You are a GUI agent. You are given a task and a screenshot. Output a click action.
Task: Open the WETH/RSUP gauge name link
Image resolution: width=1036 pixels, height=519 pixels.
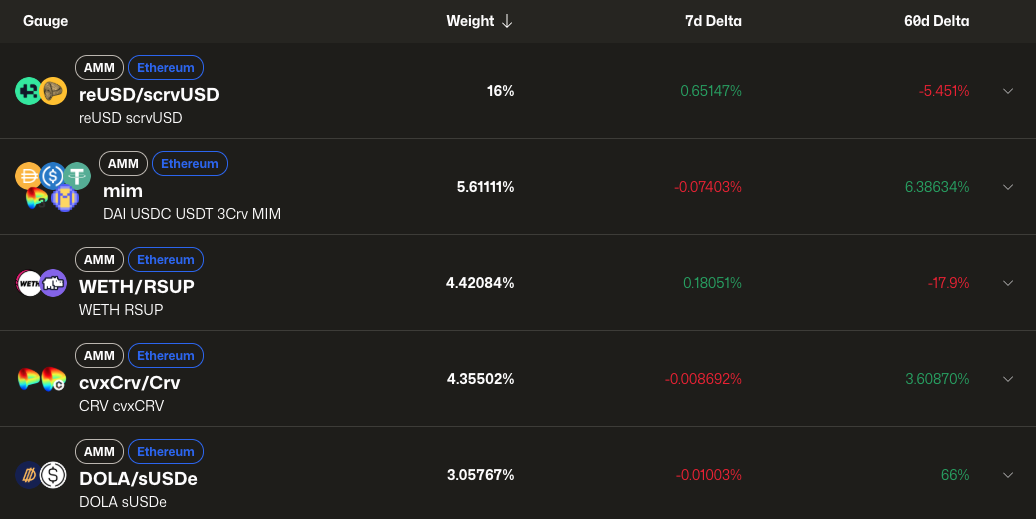coord(136,286)
